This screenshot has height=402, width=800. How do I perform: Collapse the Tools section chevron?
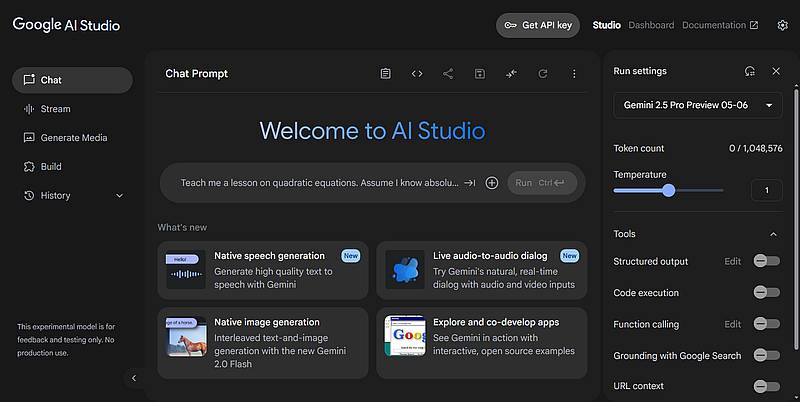(x=773, y=234)
